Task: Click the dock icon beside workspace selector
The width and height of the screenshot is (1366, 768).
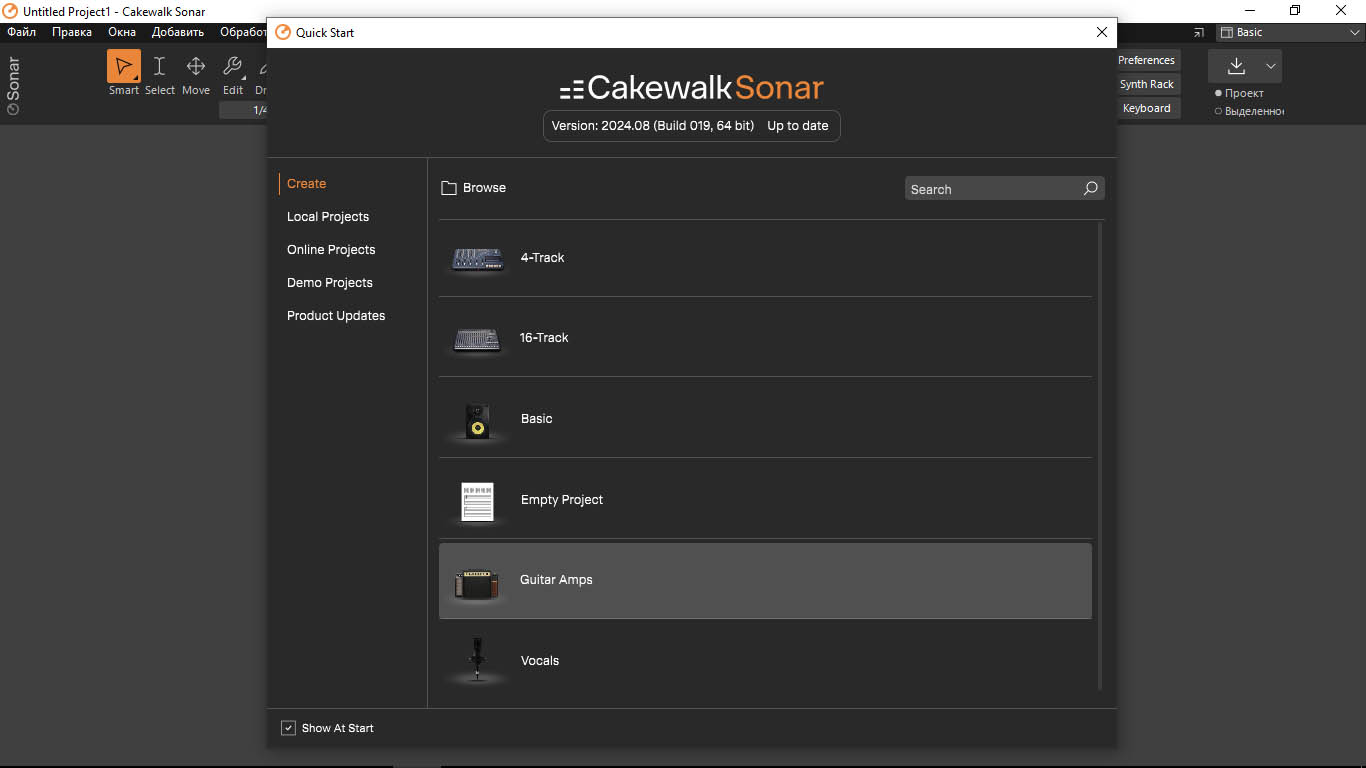Action: tap(1199, 32)
